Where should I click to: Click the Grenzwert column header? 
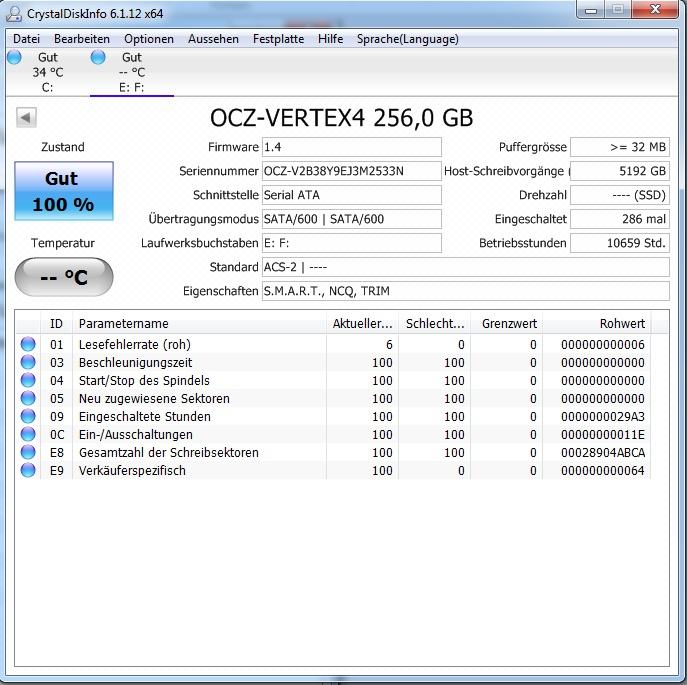(507, 323)
